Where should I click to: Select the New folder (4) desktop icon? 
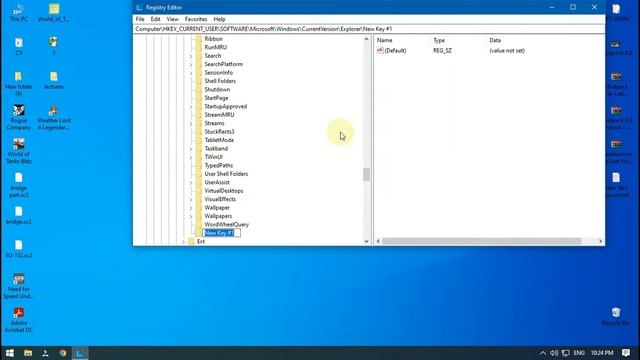point(19,84)
